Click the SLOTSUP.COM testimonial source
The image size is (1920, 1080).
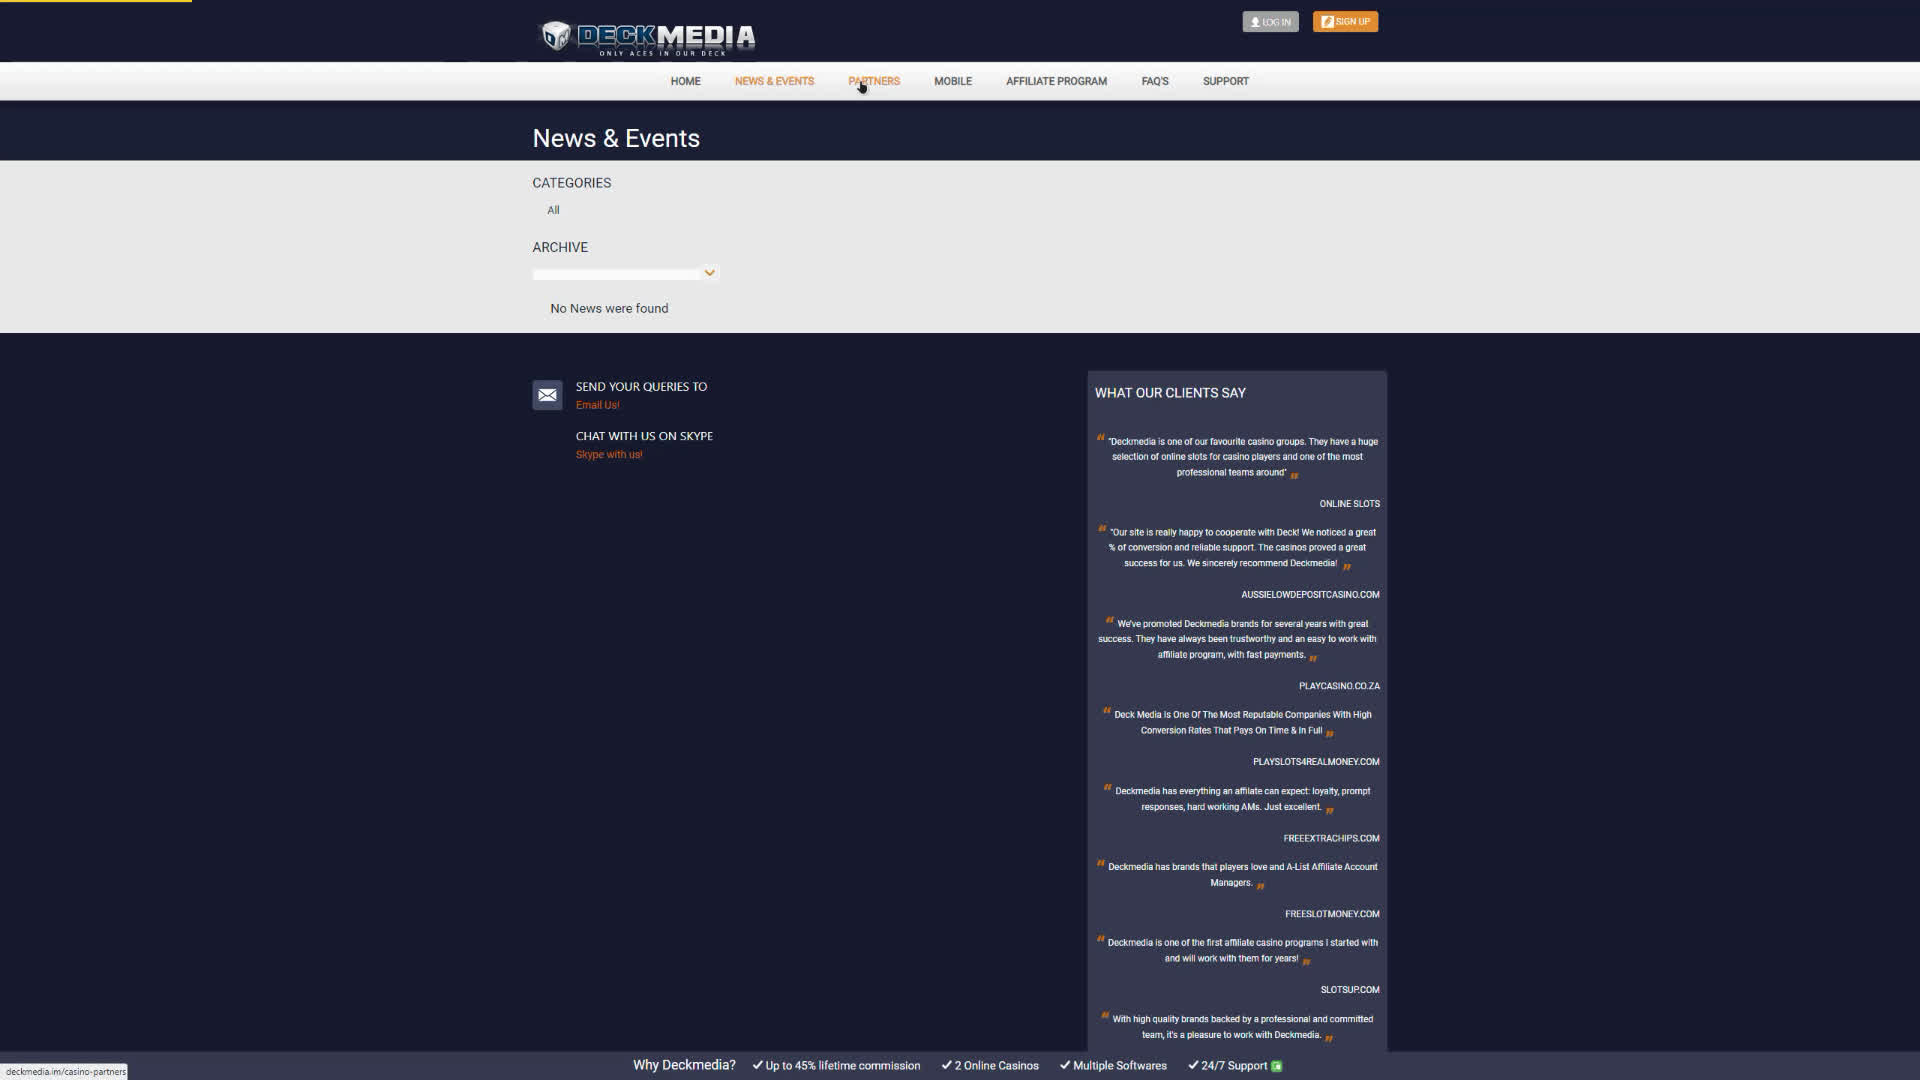click(x=1349, y=989)
